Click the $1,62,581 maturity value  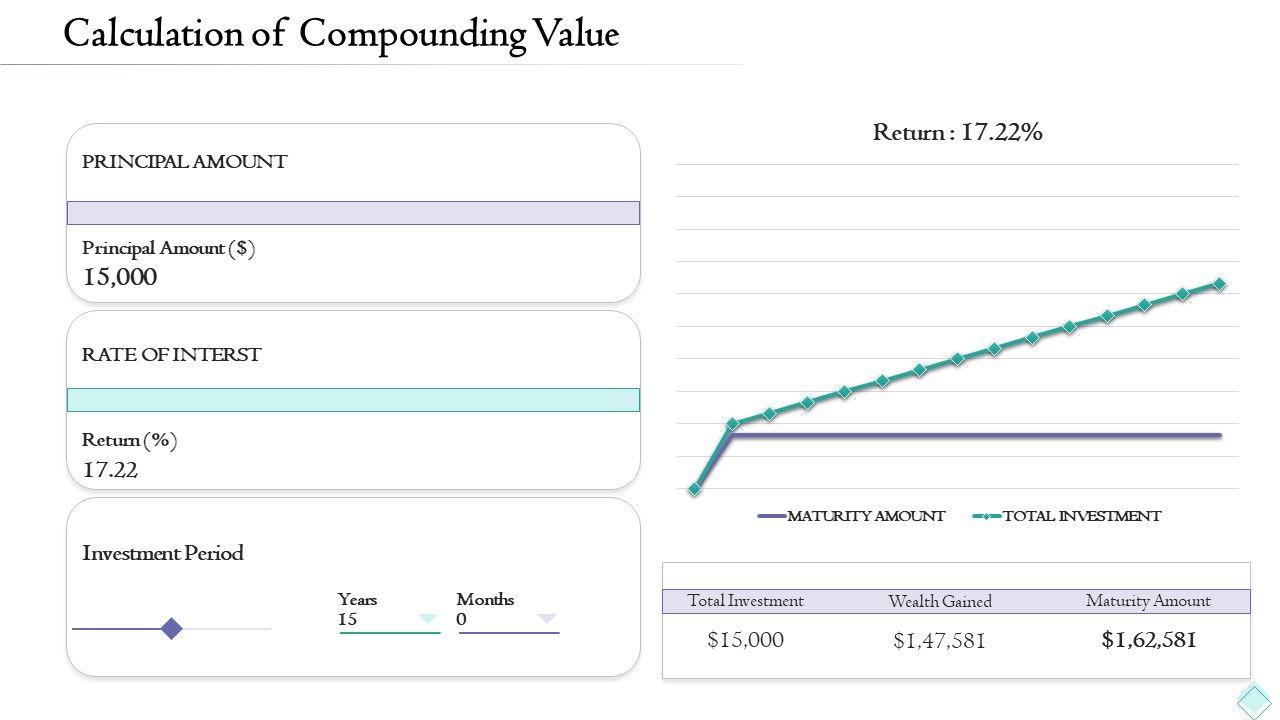[x=1148, y=640]
